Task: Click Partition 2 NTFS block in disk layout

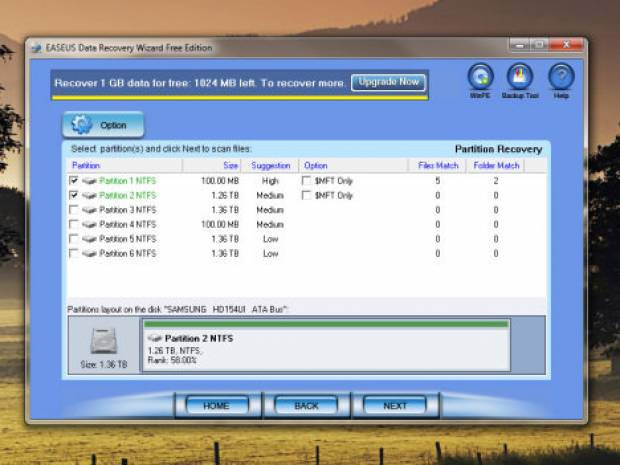Action: click(327, 344)
